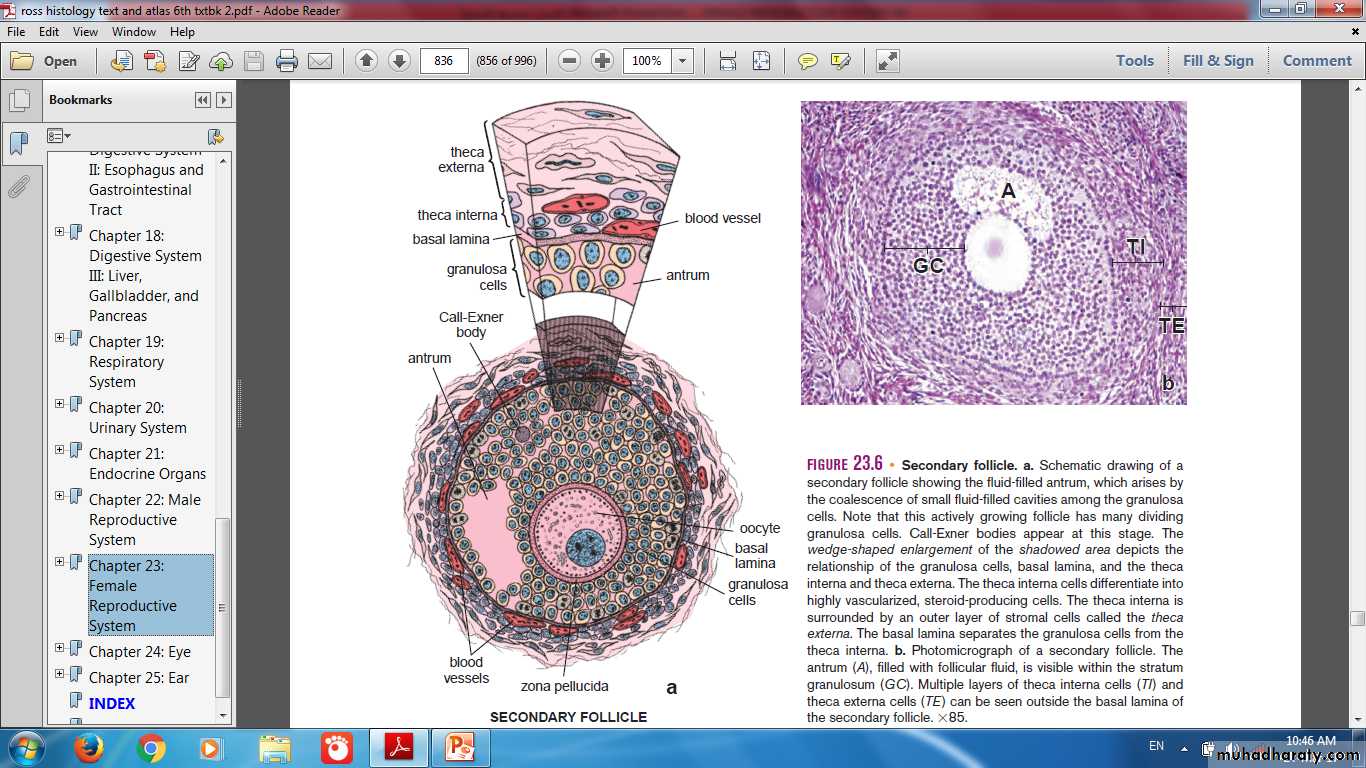Image resolution: width=1366 pixels, height=768 pixels.
Task: Zoom in with the plus button
Action: pos(602,61)
